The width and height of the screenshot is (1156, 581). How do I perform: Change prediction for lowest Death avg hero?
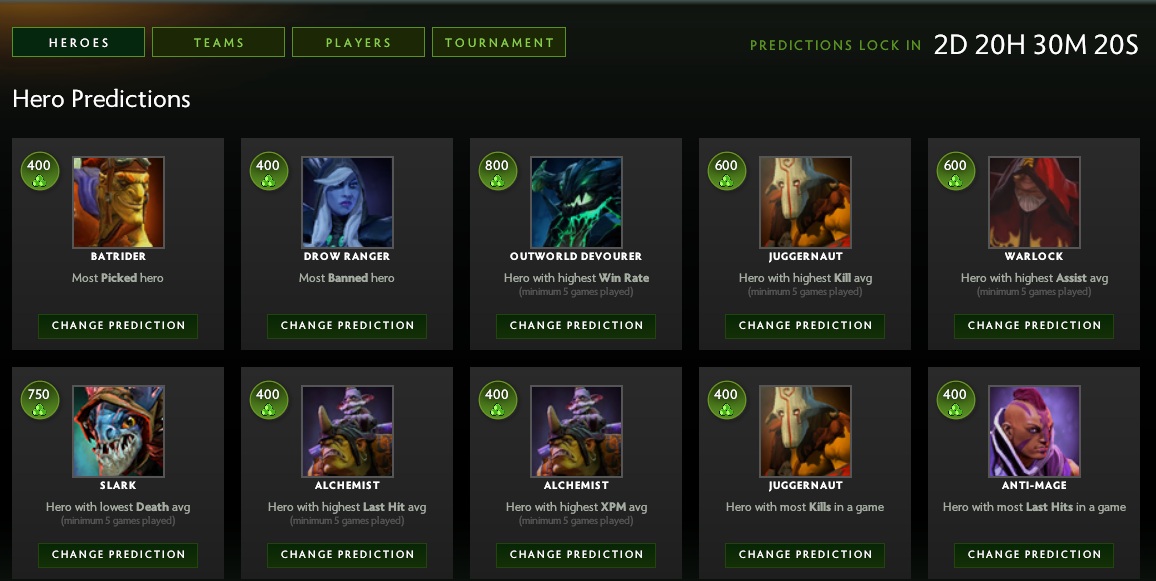coord(118,555)
